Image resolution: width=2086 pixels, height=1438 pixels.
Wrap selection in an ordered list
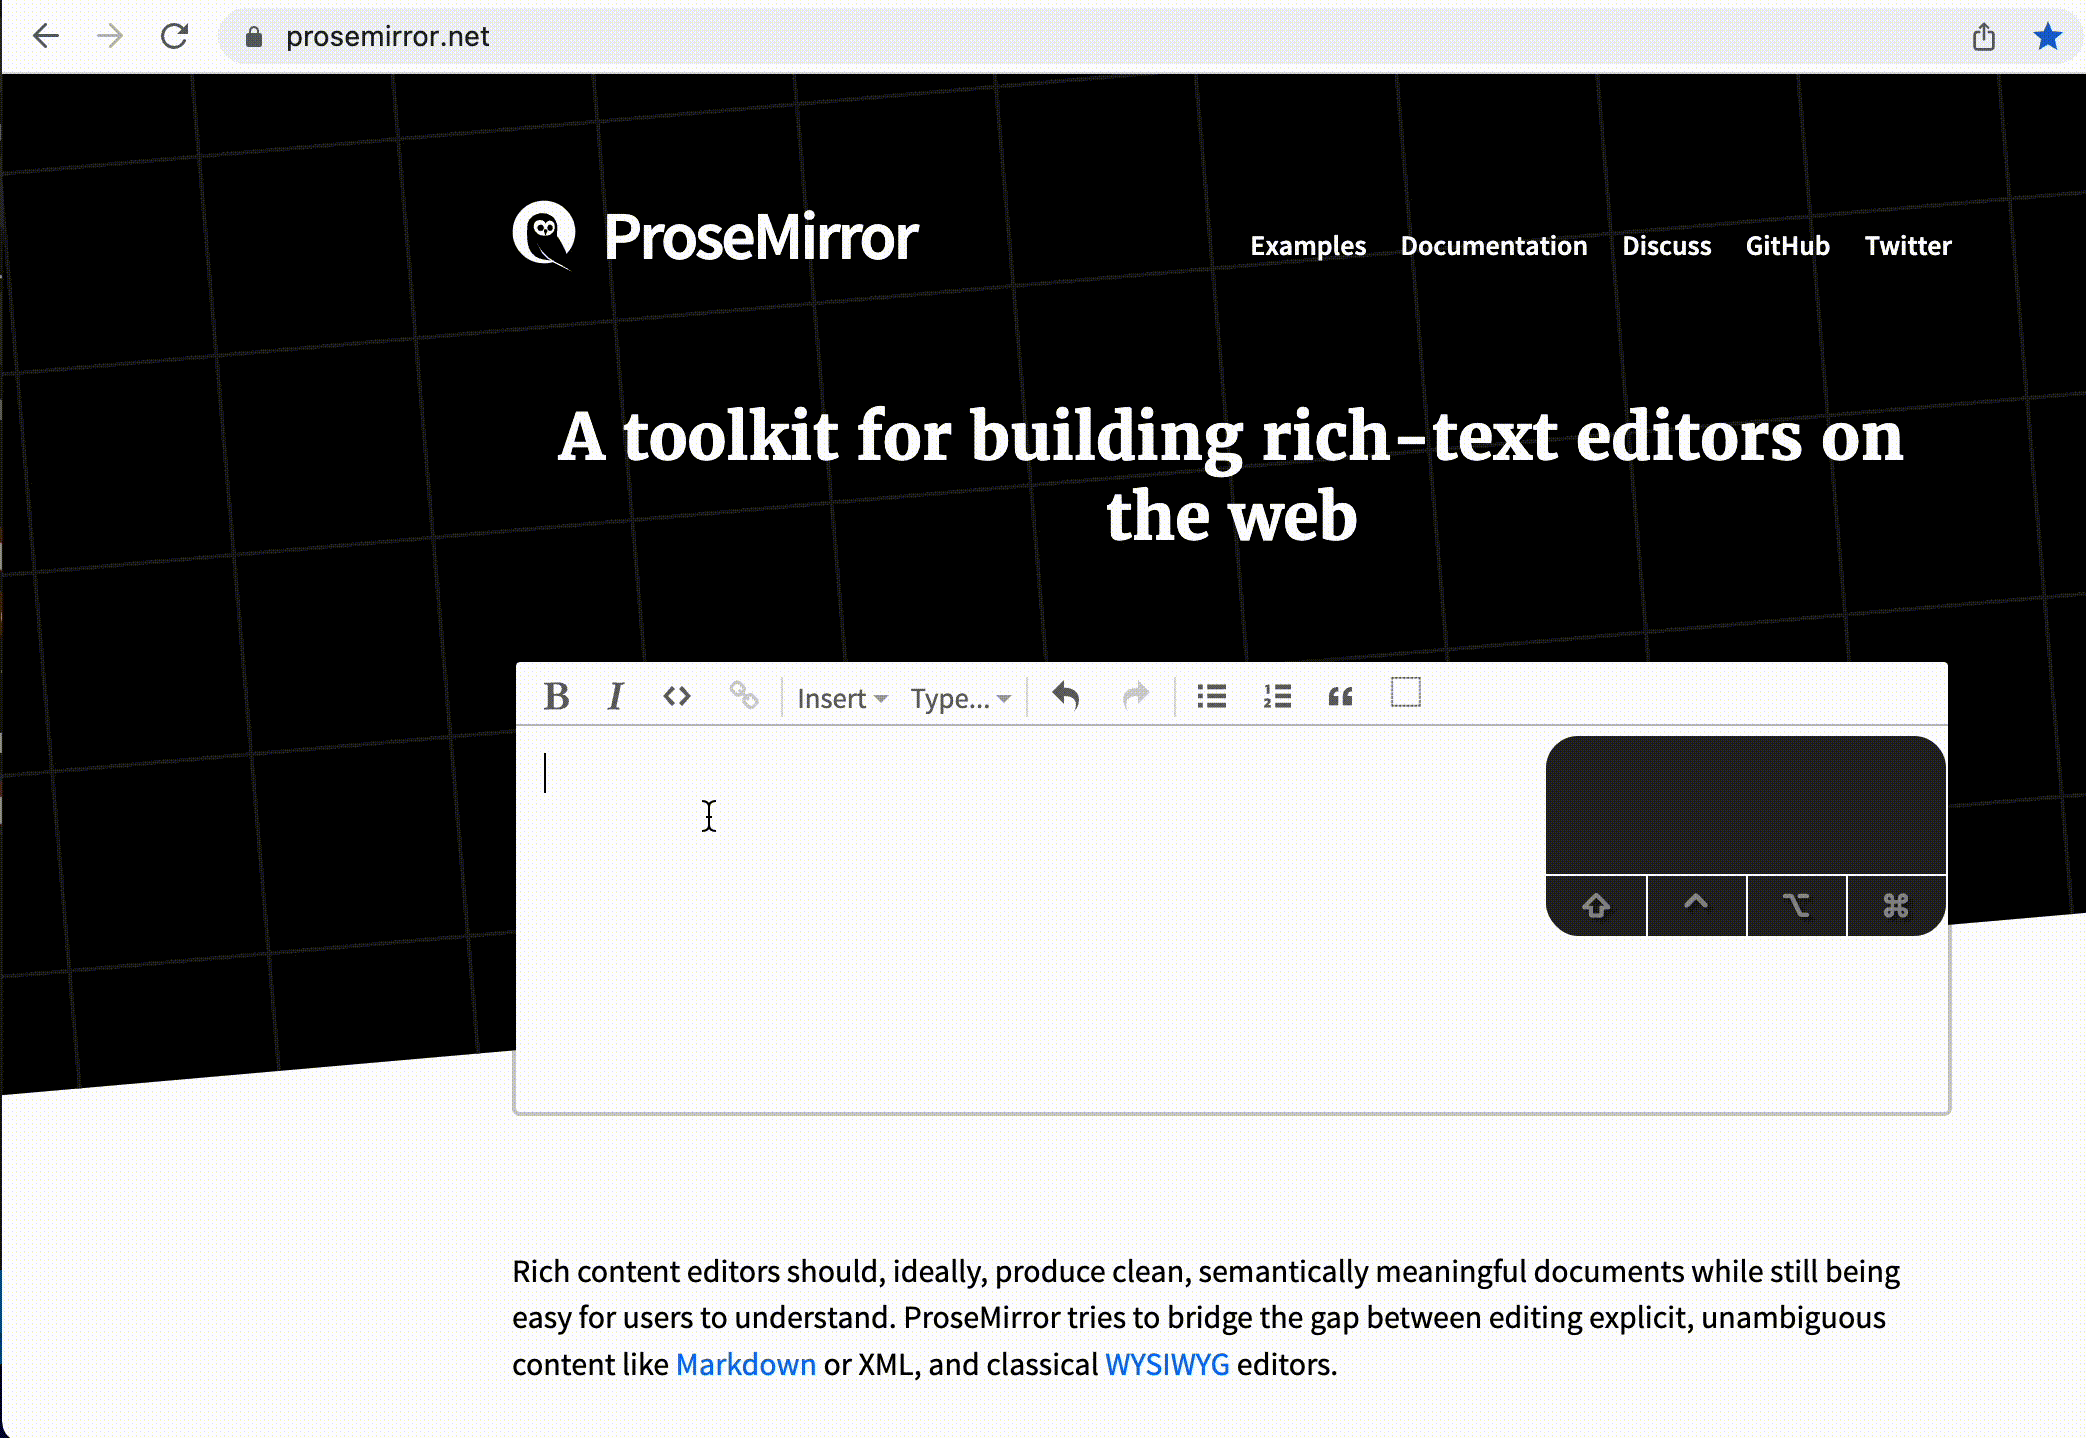(1277, 696)
